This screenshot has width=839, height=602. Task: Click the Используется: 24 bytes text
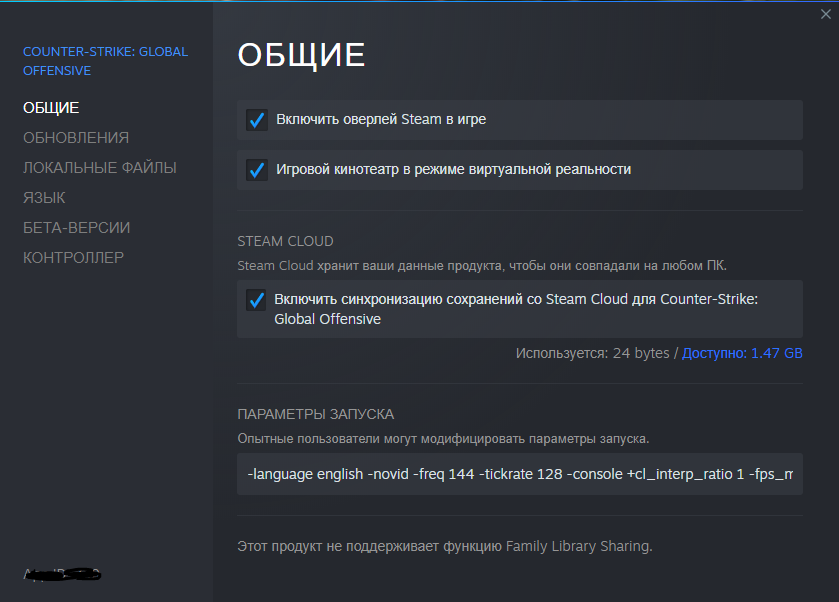tap(592, 353)
